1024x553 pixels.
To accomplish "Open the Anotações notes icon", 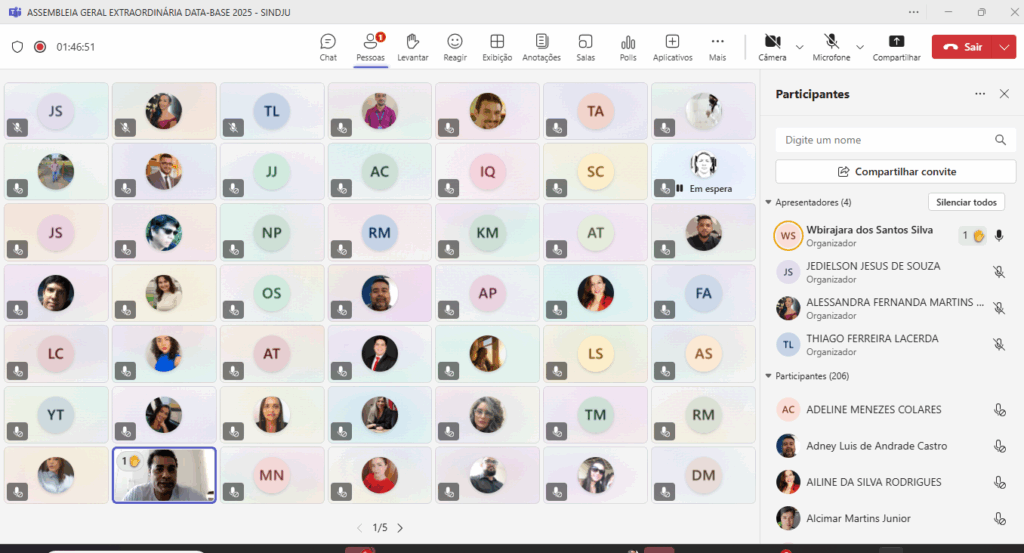I will pos(541,46).
